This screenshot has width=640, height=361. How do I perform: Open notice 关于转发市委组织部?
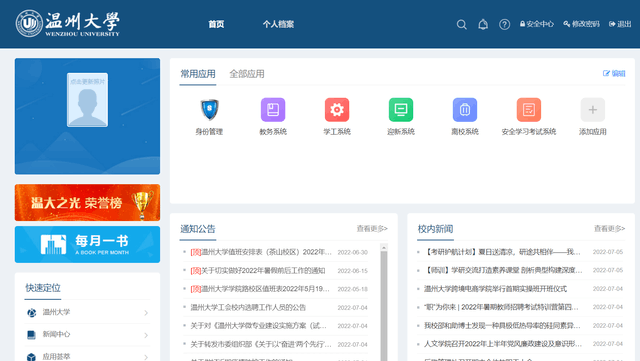[x=261, y=344]
